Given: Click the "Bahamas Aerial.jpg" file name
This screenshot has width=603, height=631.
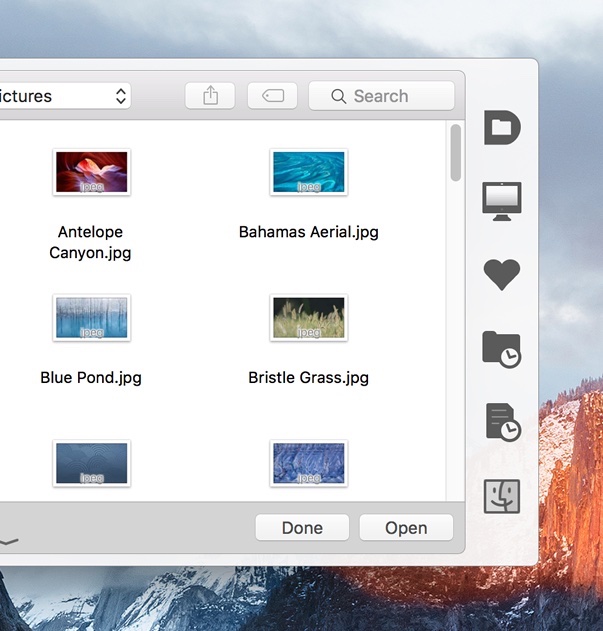Looking at the screenshot, I should (308, 232).
